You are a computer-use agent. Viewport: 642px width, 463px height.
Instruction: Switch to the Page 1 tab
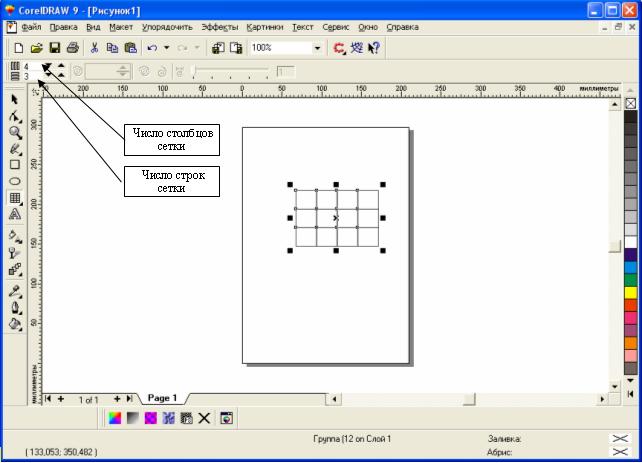pos(162,398)
